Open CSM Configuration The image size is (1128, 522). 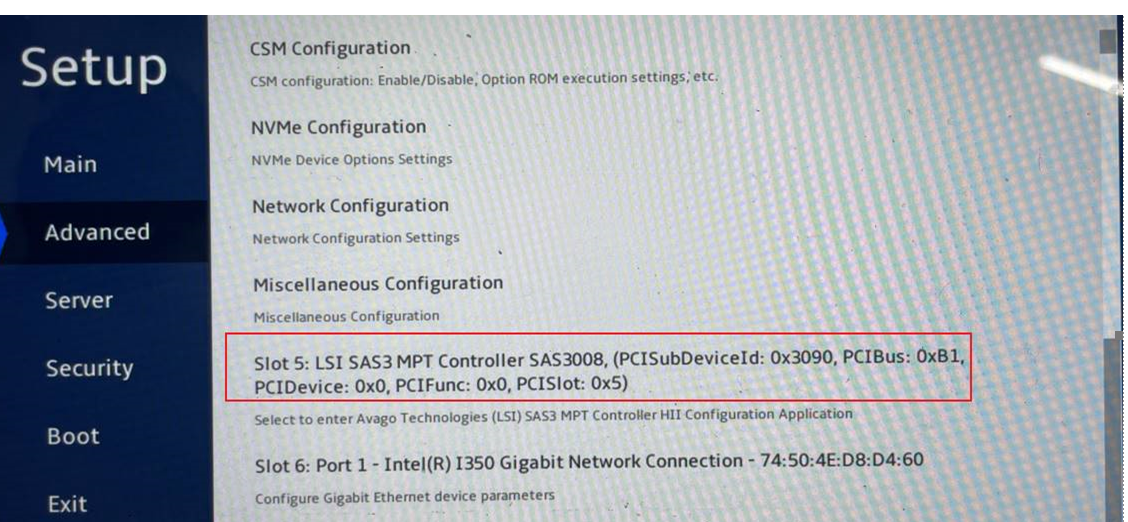click(x=330, y=49)
